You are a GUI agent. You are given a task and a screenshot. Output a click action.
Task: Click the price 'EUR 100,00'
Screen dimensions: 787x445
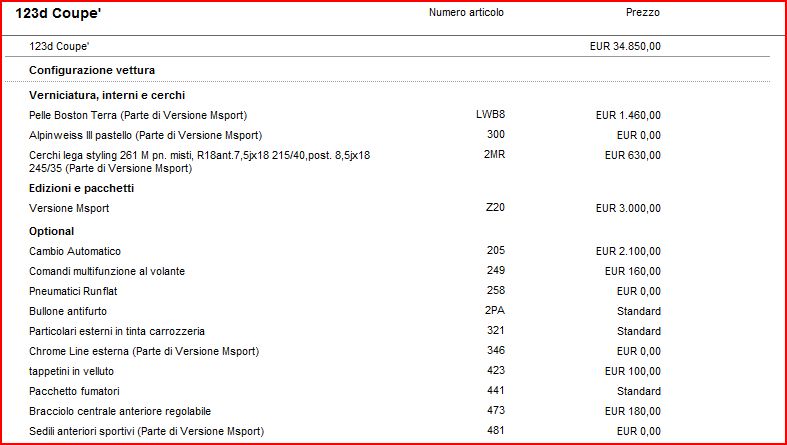633,372
